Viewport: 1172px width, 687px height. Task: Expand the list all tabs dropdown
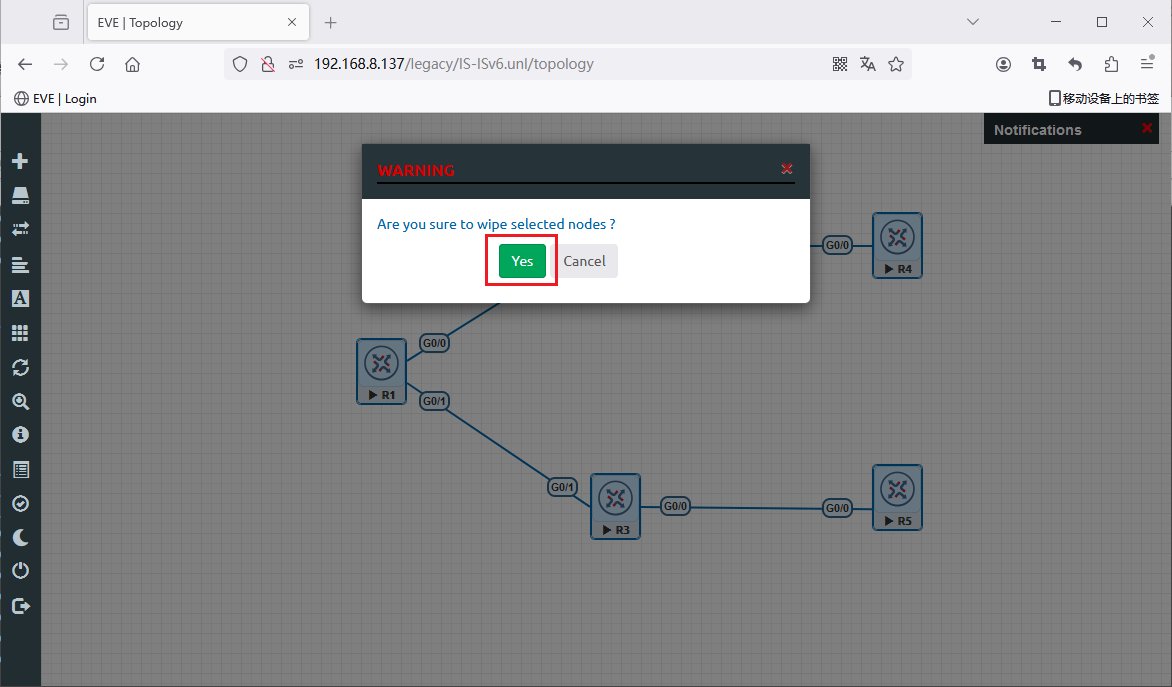[x=973, y=22]
